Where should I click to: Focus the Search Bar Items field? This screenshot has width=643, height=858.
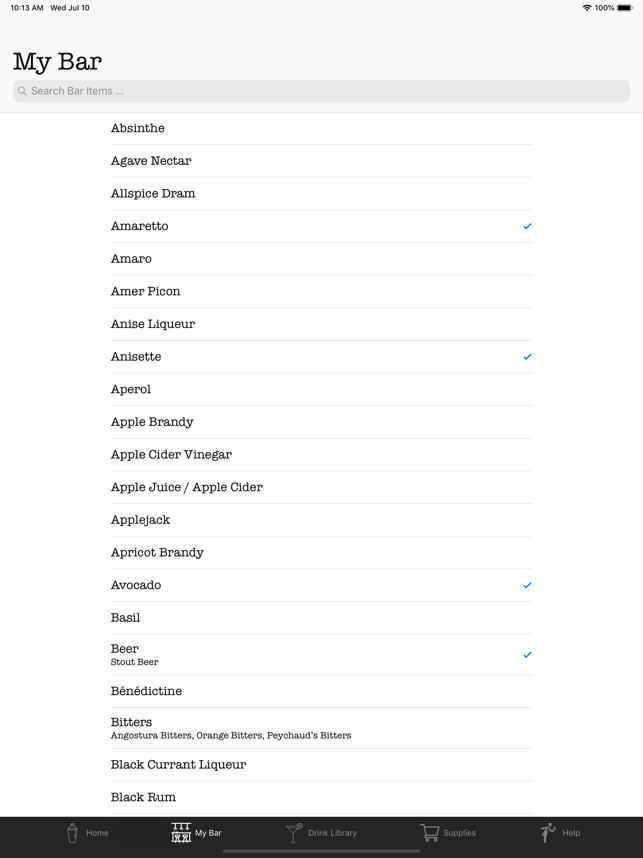point(321,91)
